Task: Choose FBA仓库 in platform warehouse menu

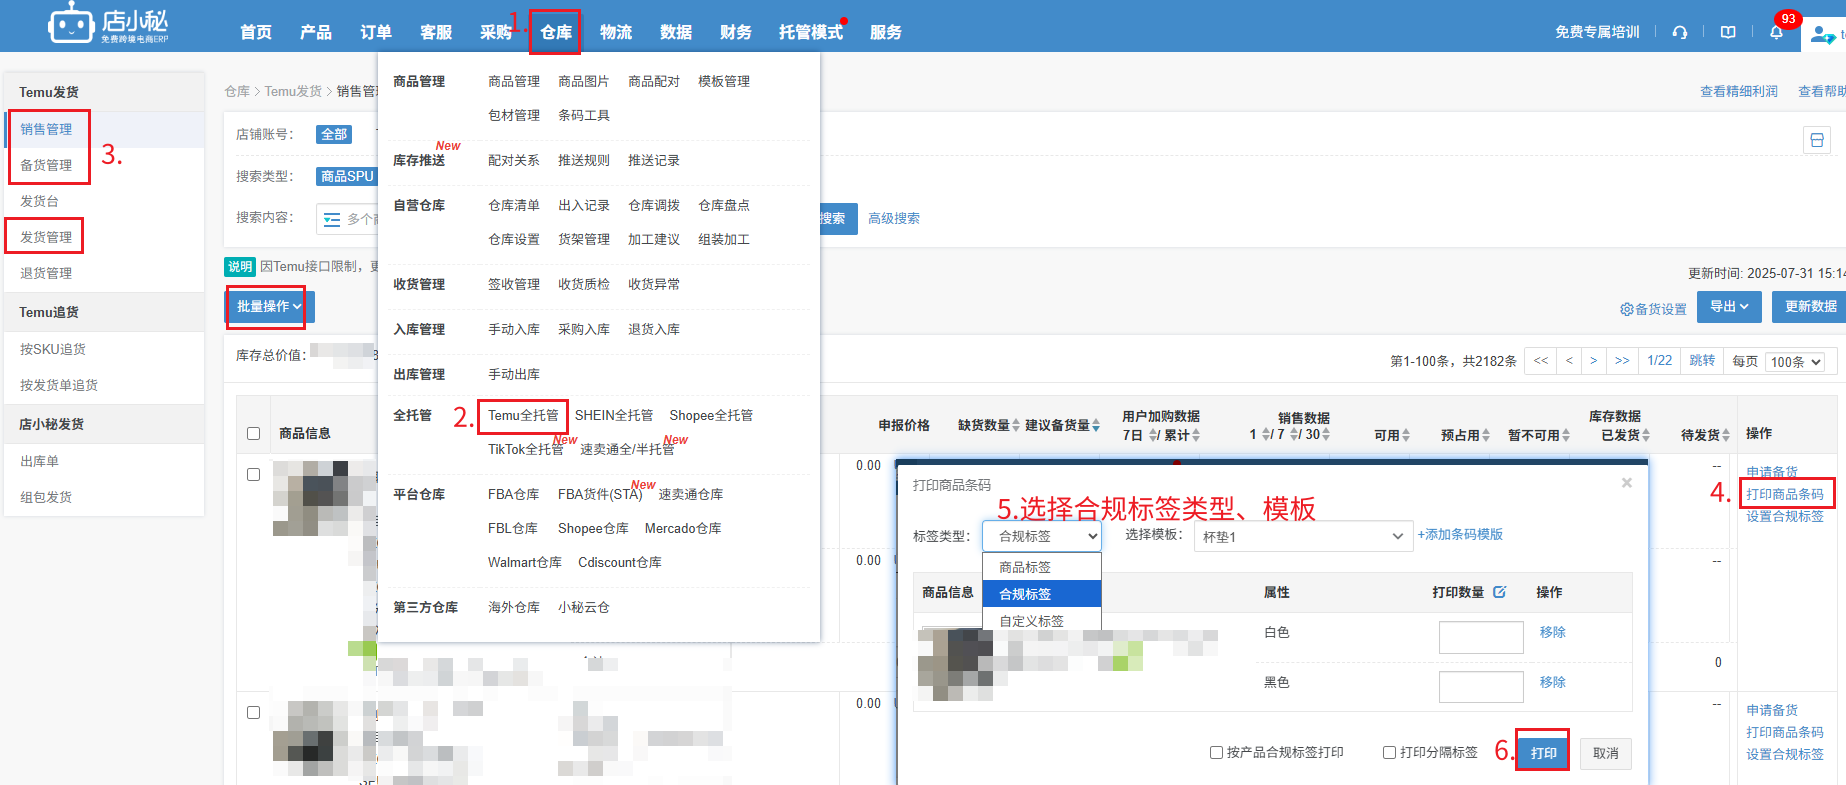Action: click(x=513, y=495)
